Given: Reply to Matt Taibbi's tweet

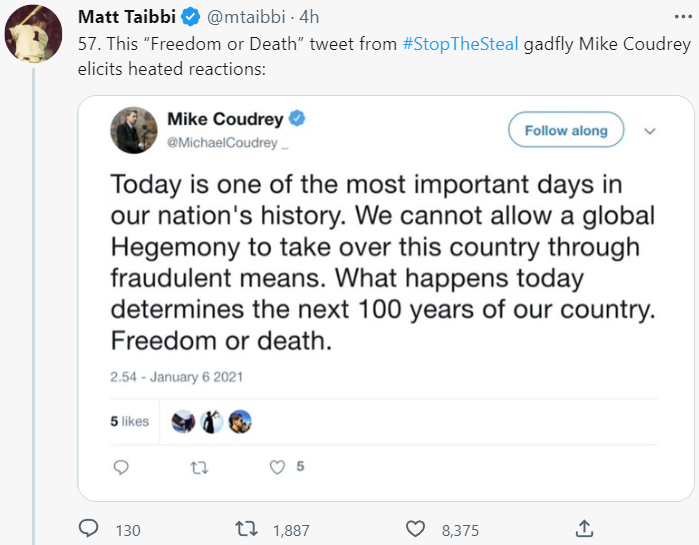Looking at the screenshot, I should pos(88,528).
